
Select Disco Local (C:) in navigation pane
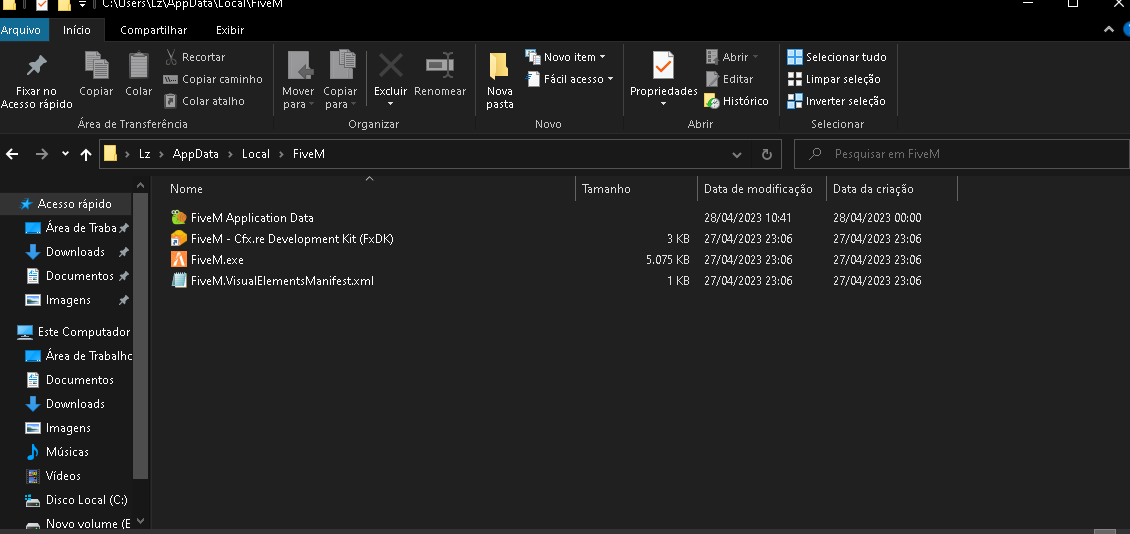86,500
